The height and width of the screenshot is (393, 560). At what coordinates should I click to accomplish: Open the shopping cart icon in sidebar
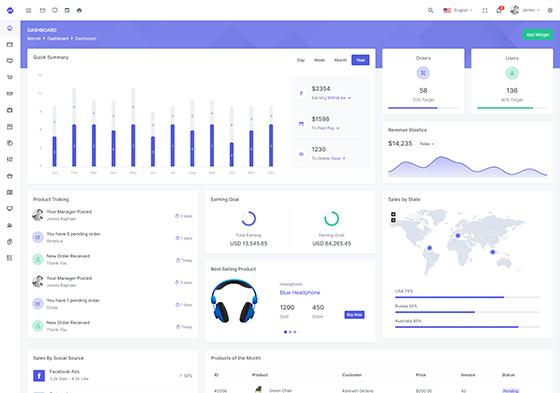(10, 77)
